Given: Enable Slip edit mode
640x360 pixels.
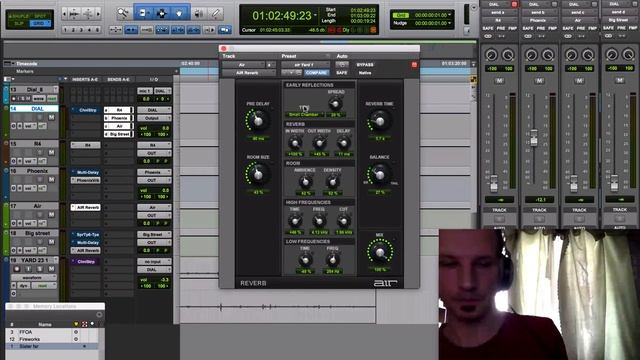Looking at the screenshot, I should click(x=18, y=24).
